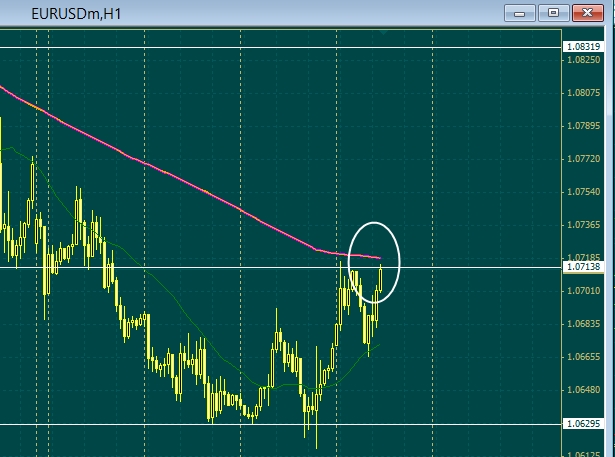Click the chart shift triangle marker at top
Screen dimensions: 615x457
pyautogui.click(x=384, y=32)
